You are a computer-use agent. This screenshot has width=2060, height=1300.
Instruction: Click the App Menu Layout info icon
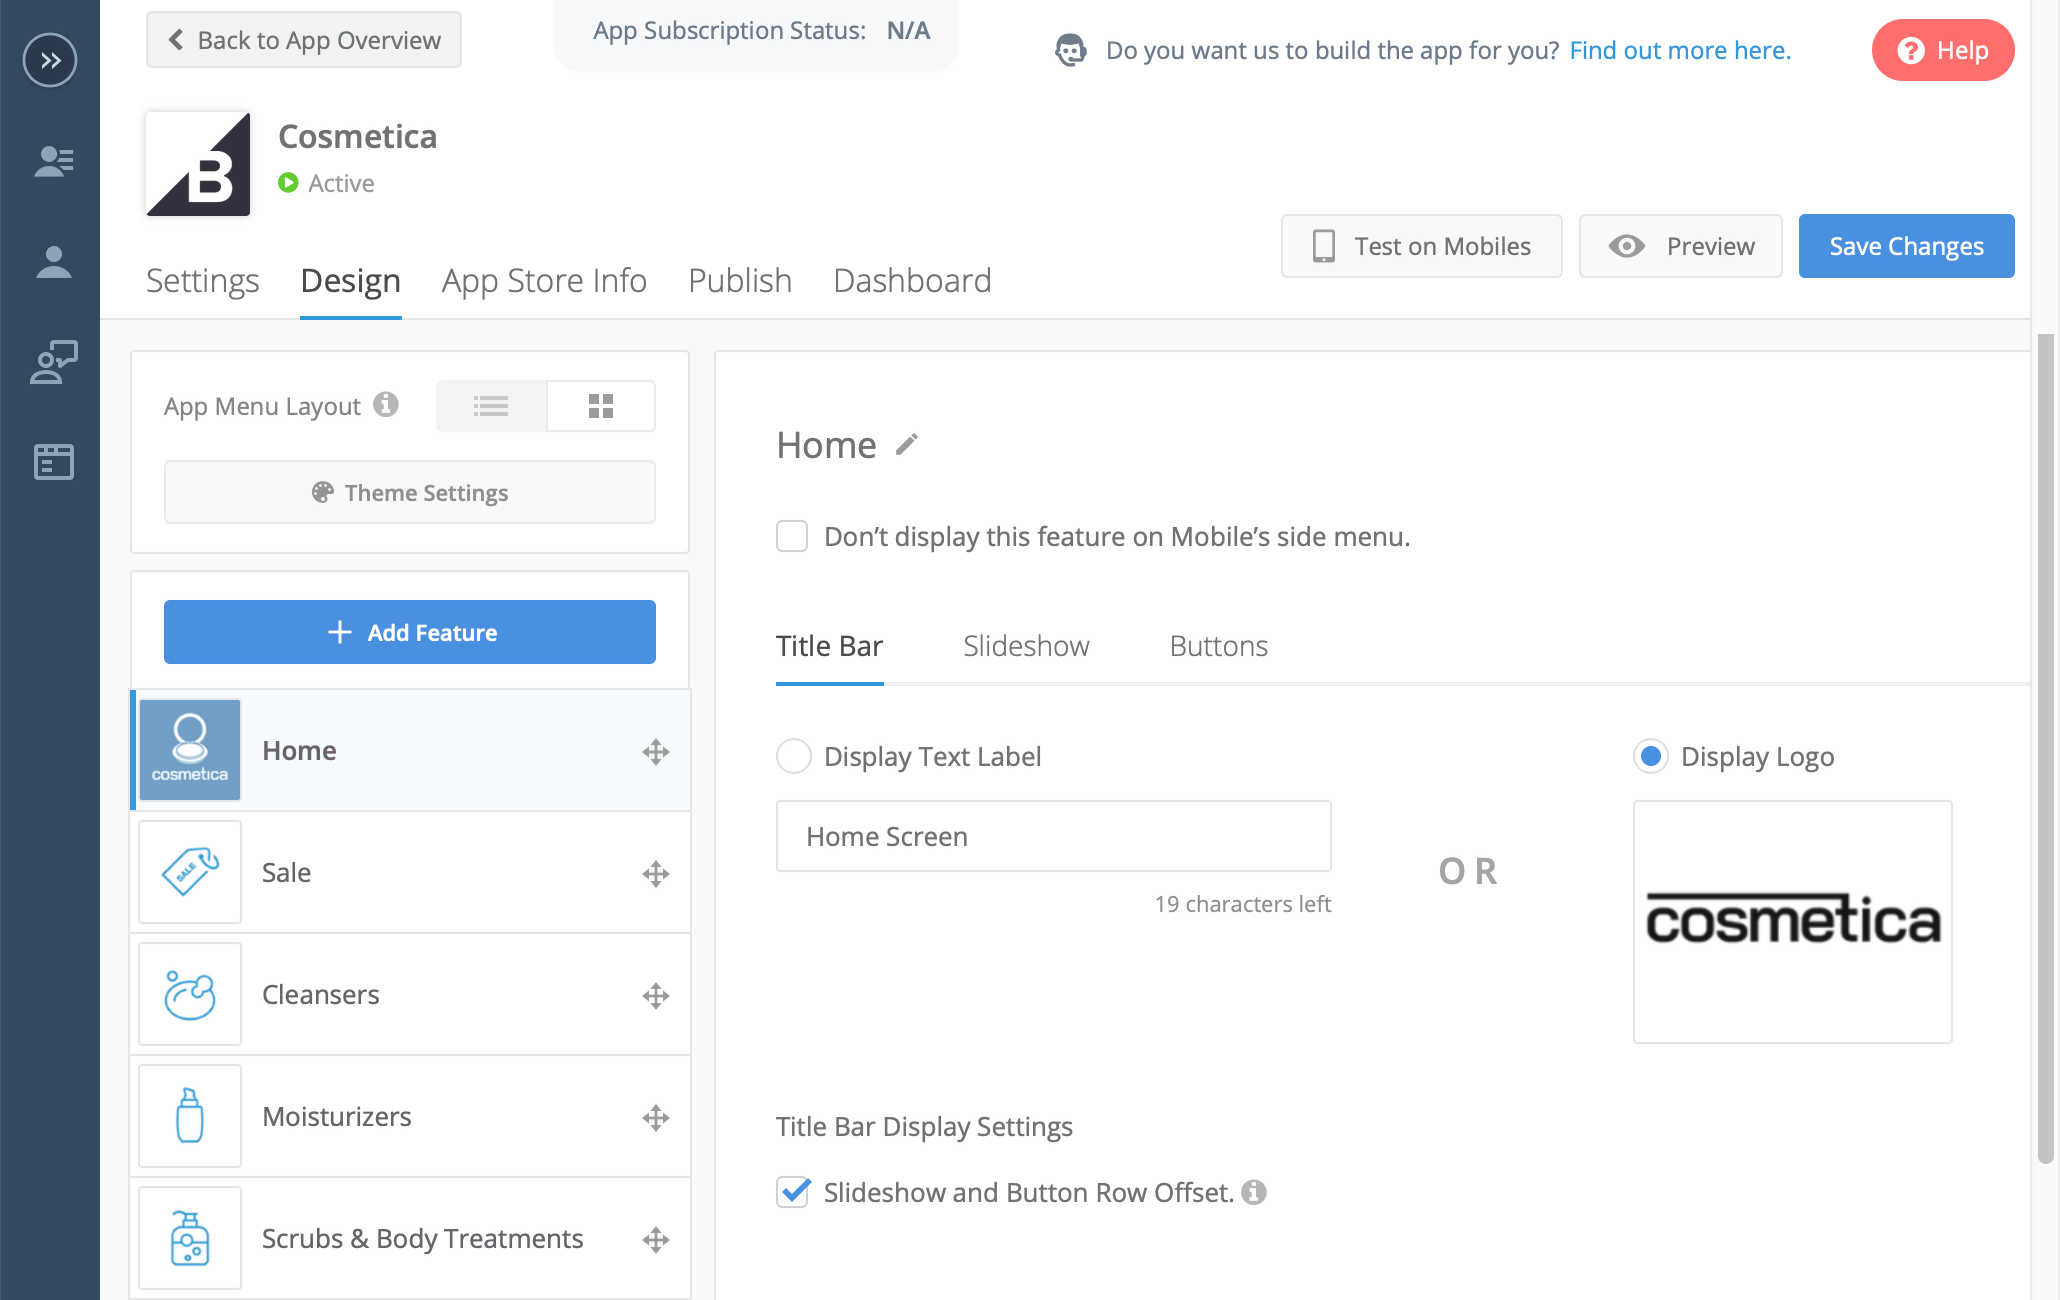pos(386,405)
